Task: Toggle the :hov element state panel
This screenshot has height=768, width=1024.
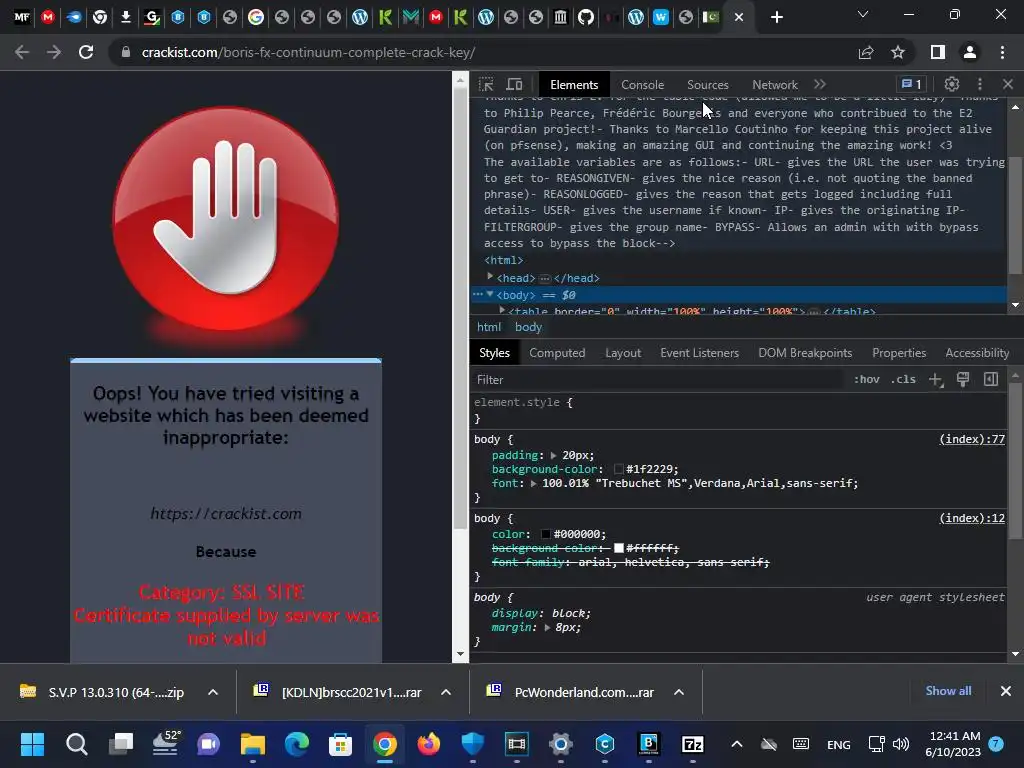Action: tap(867, 379)
